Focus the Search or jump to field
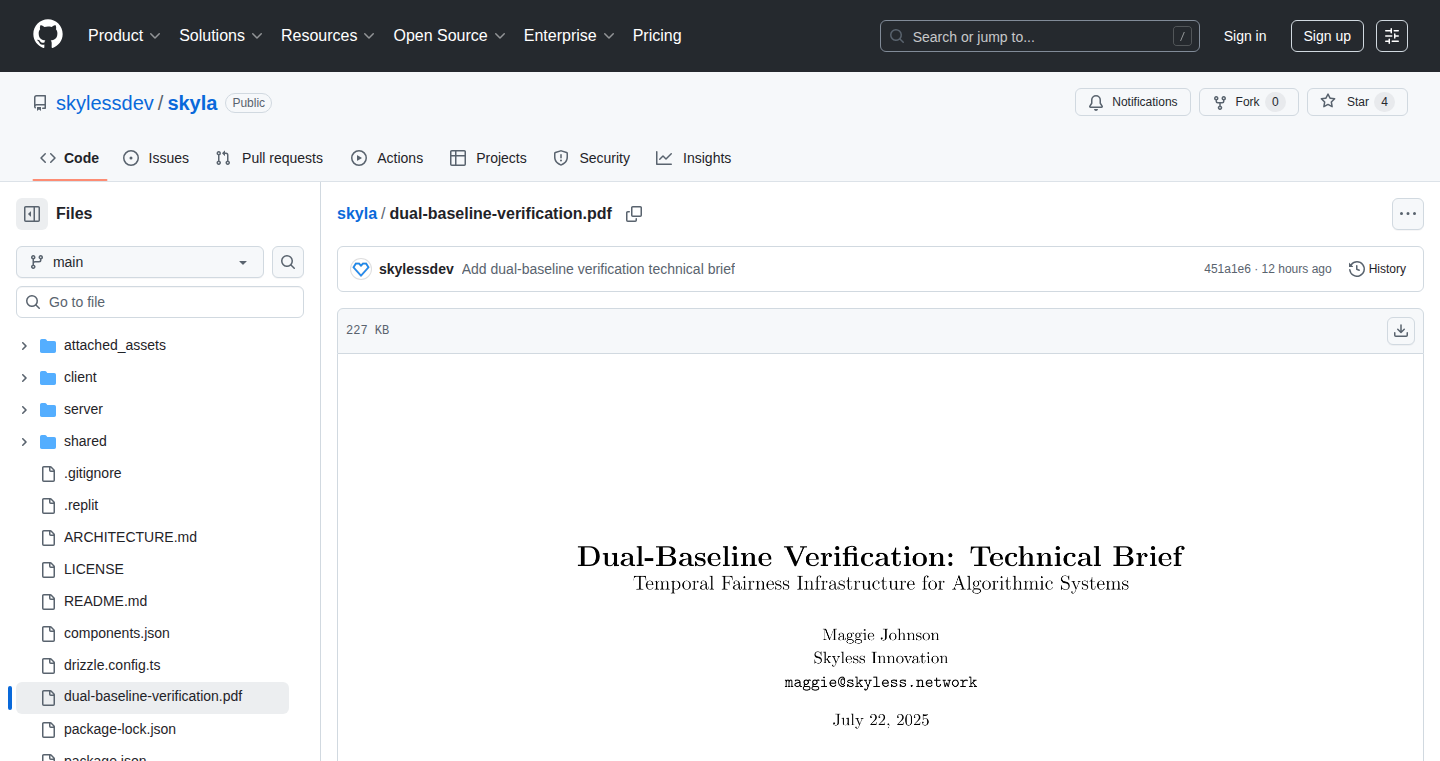1440x761 pixels. 1040,36
